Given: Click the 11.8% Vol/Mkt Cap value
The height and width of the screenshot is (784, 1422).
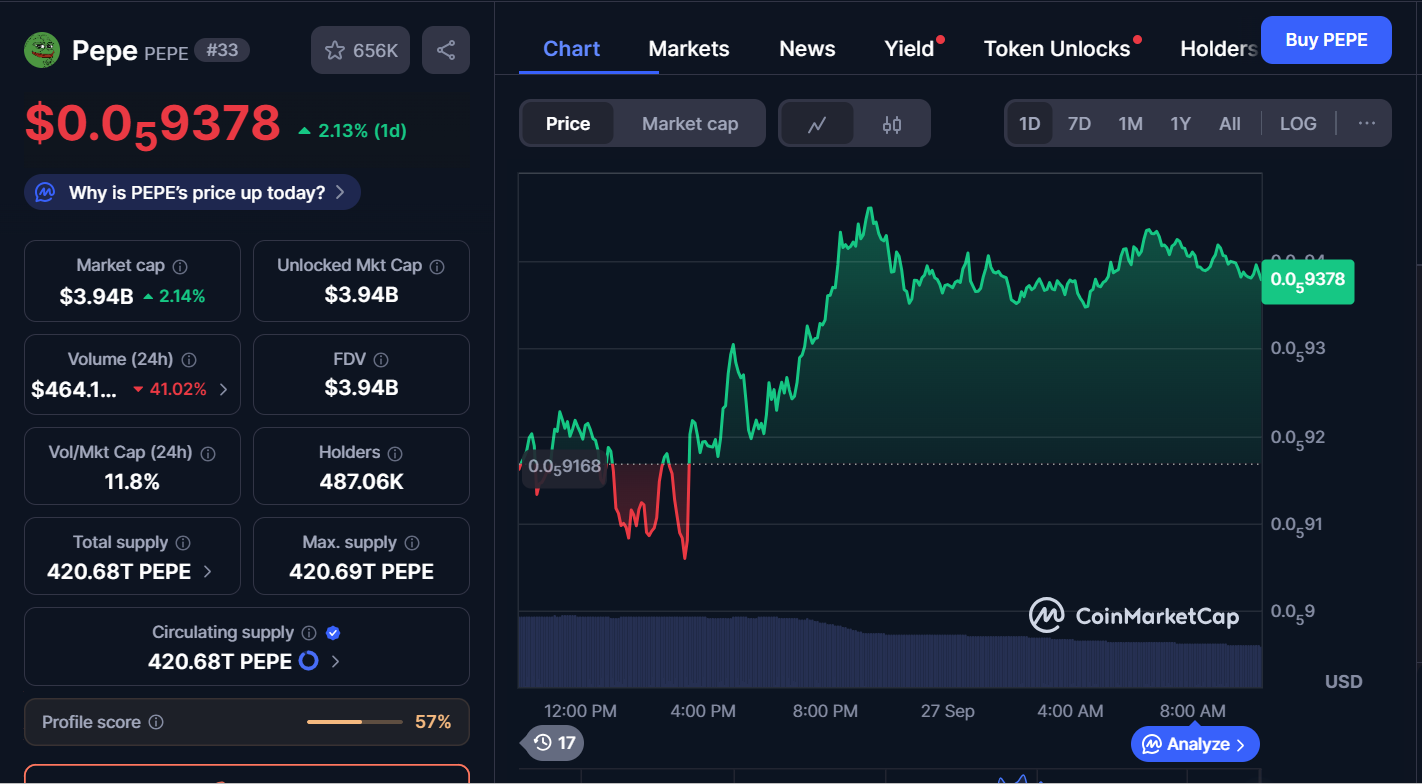Looking at the screenshot, I should click(x=132, y=482).
